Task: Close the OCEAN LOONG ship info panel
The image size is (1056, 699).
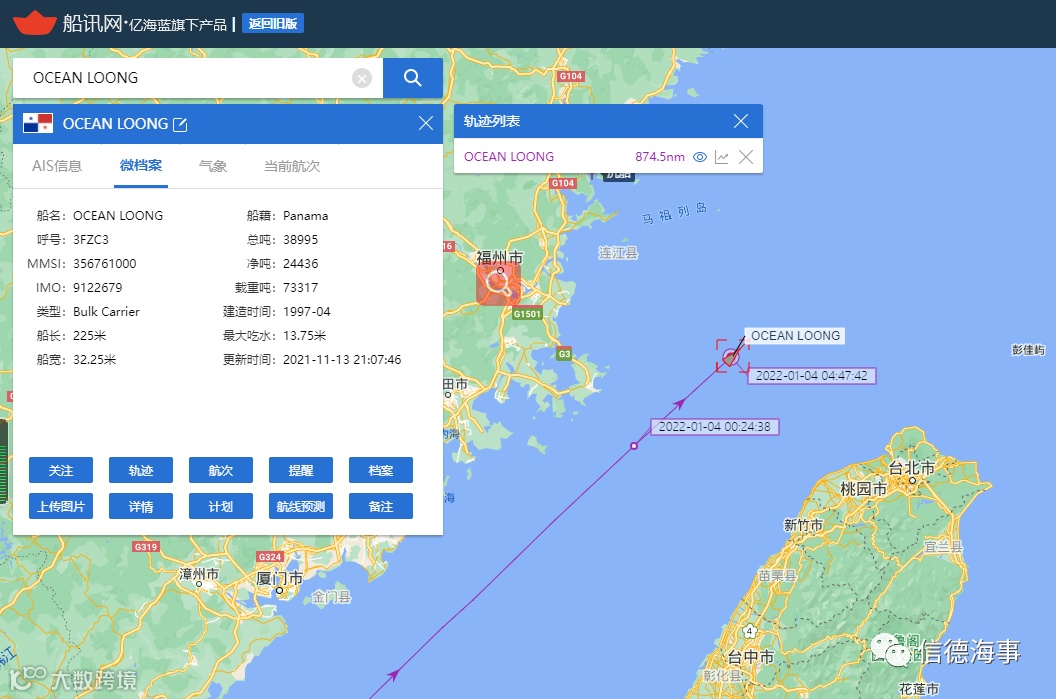Action: [426, 123]
